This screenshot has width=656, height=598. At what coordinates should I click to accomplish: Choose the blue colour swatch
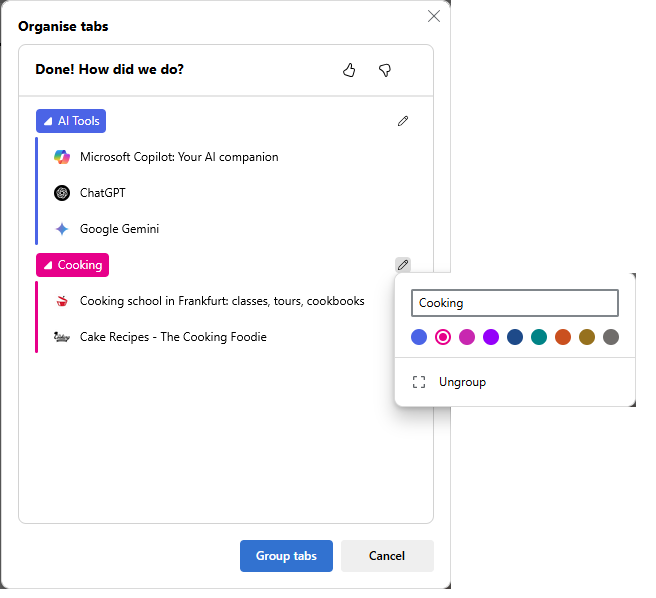419,337
